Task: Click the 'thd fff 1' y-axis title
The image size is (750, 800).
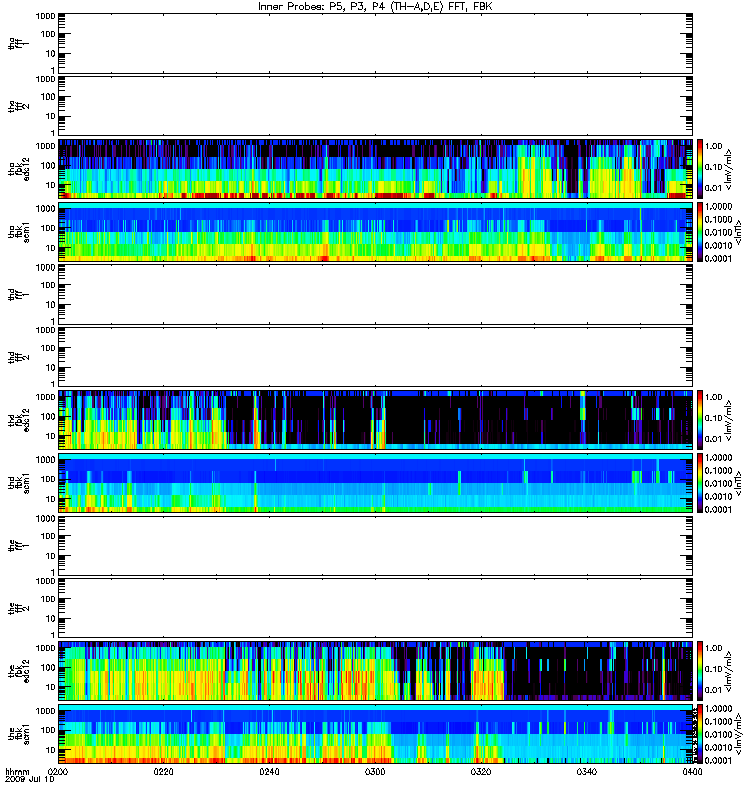Action: (19, 294)
